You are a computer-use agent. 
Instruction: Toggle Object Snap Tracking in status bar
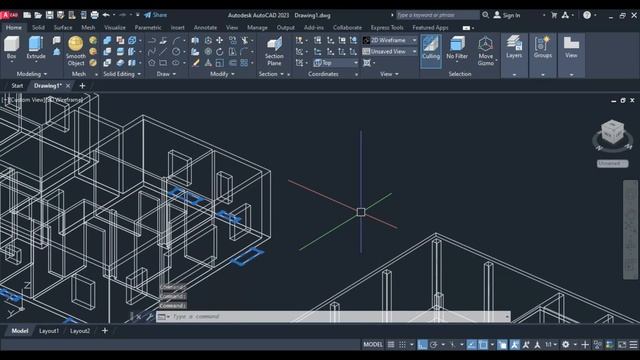pyautogui.click(x=471, y=344)
